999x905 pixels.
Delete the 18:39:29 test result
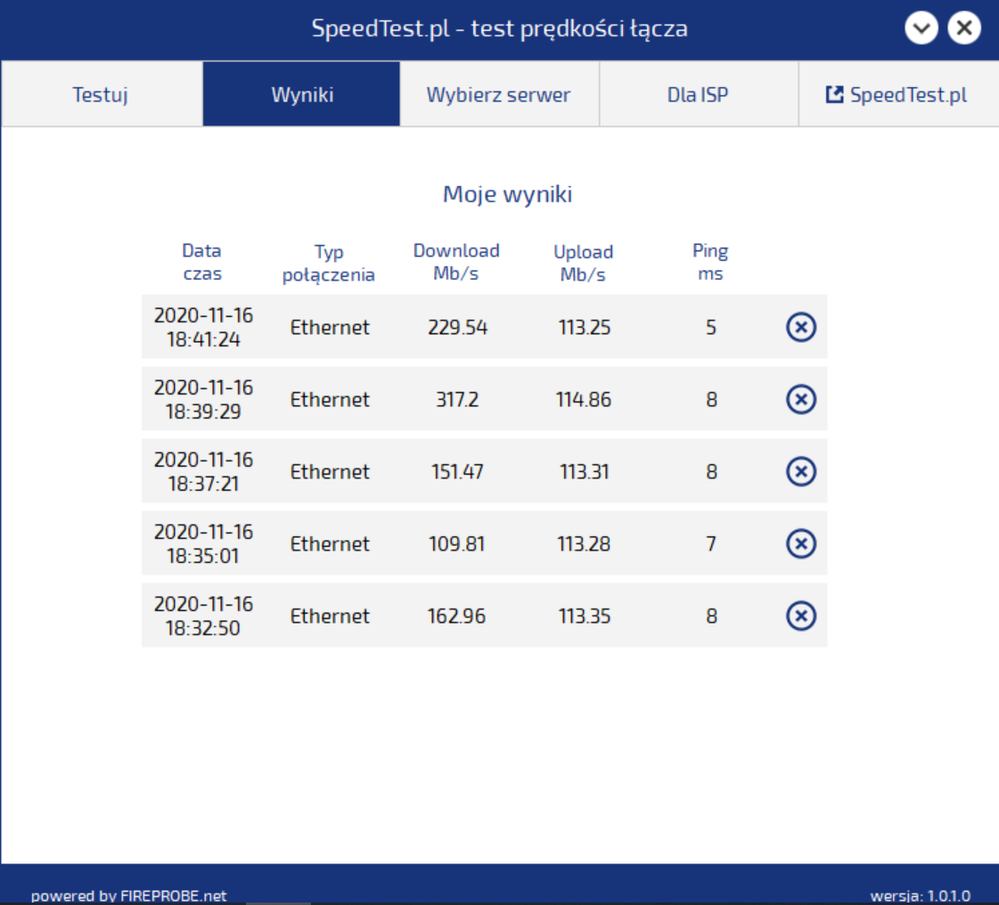801,399
